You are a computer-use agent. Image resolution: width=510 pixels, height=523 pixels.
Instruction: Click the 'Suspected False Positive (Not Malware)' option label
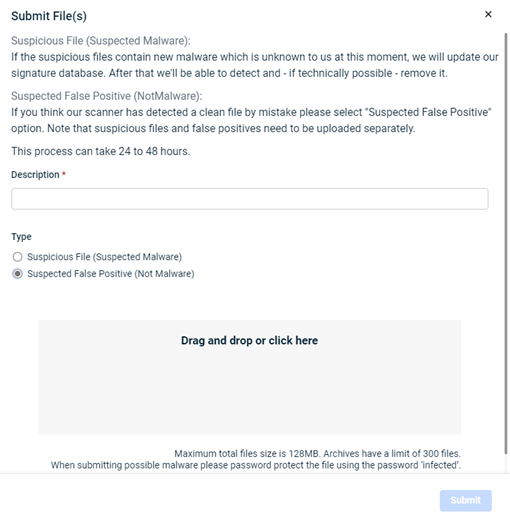(x=111, y=274)
